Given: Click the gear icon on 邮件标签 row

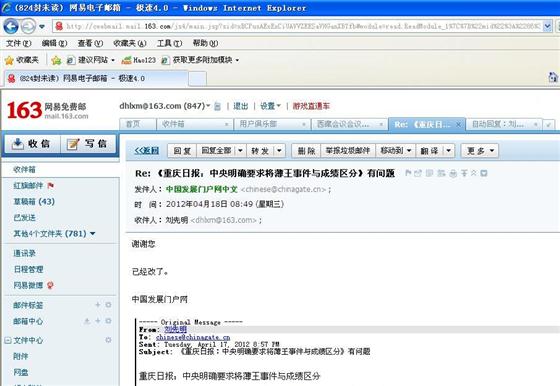Looking at the screenshot, I should click(x=108, y=305).
